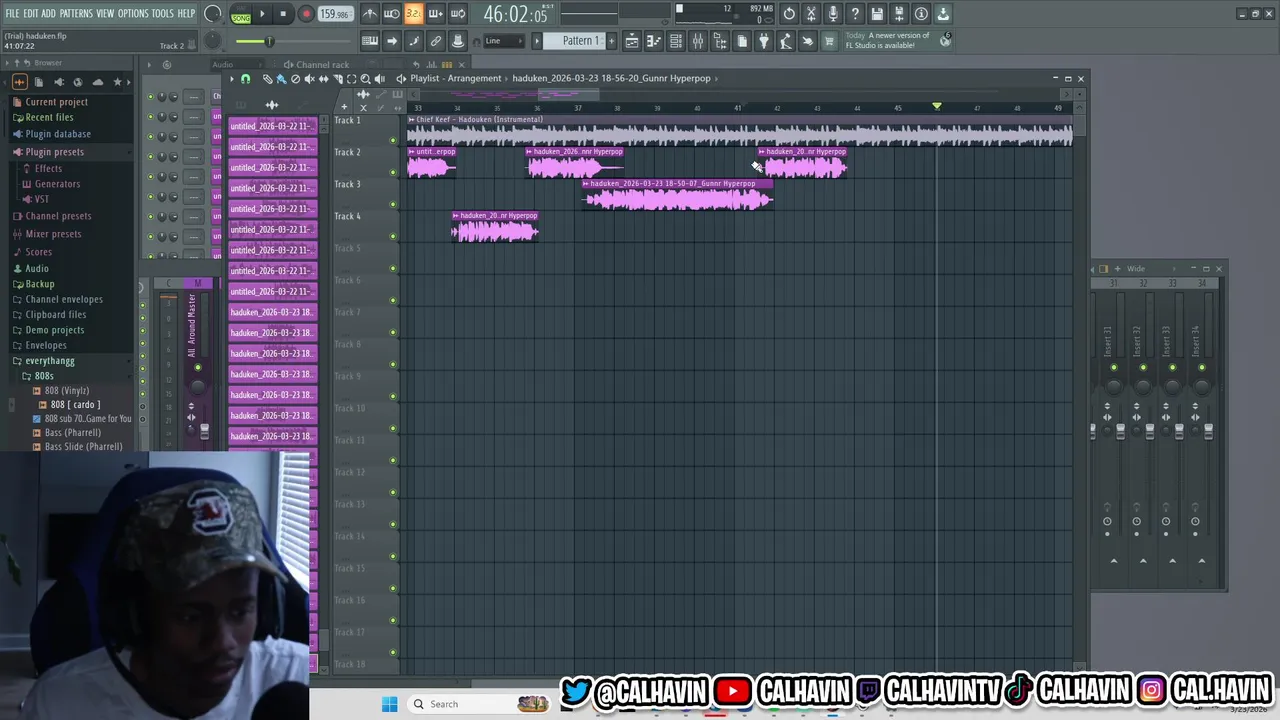Mute Track 4 using its green light
The height and width of the screenshot is (720, 1280).
tap(393, 236)
